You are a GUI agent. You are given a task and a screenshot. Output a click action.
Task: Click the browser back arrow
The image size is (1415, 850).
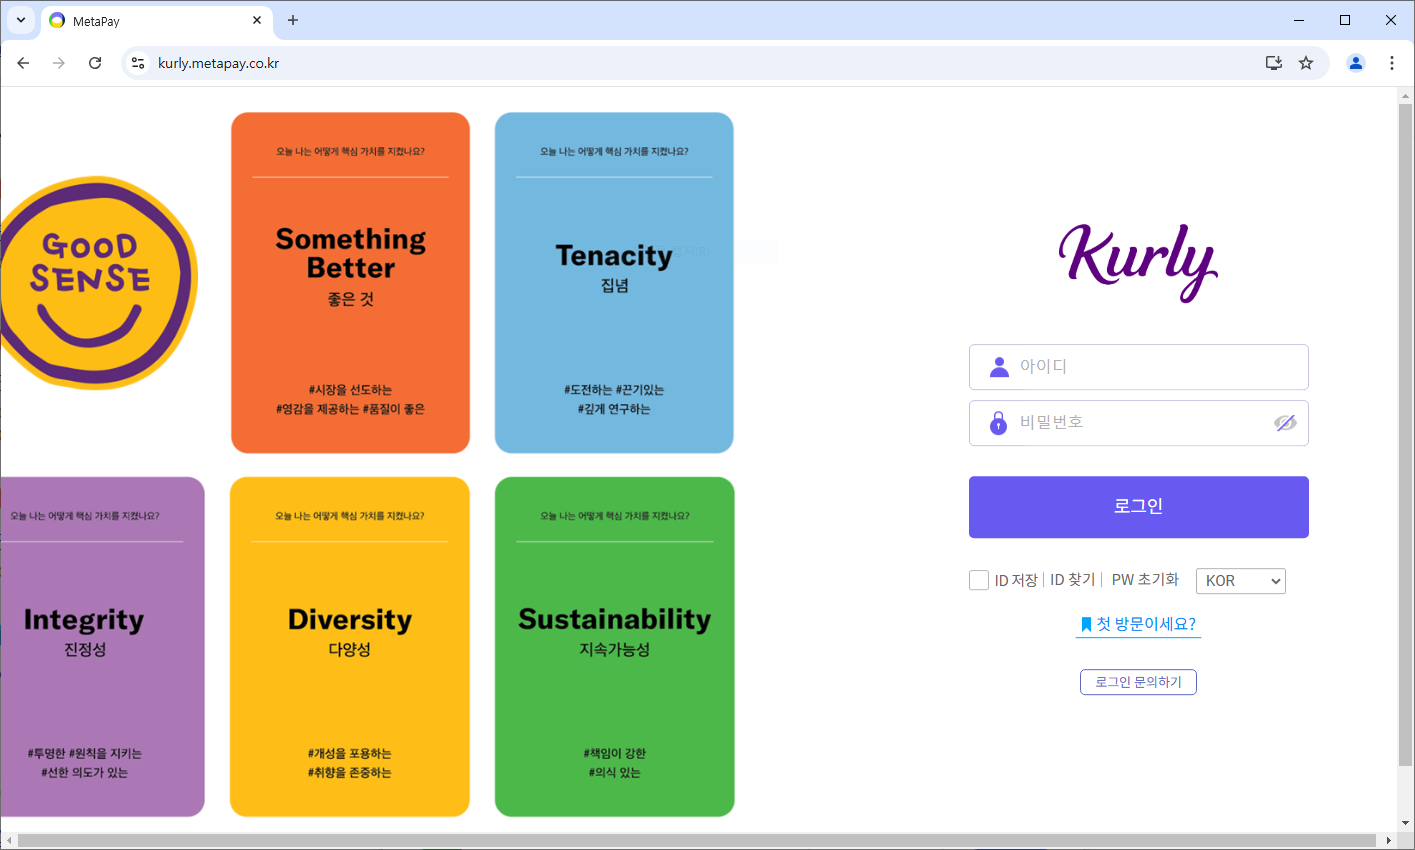pyautogui.click(x=23, y=63)
